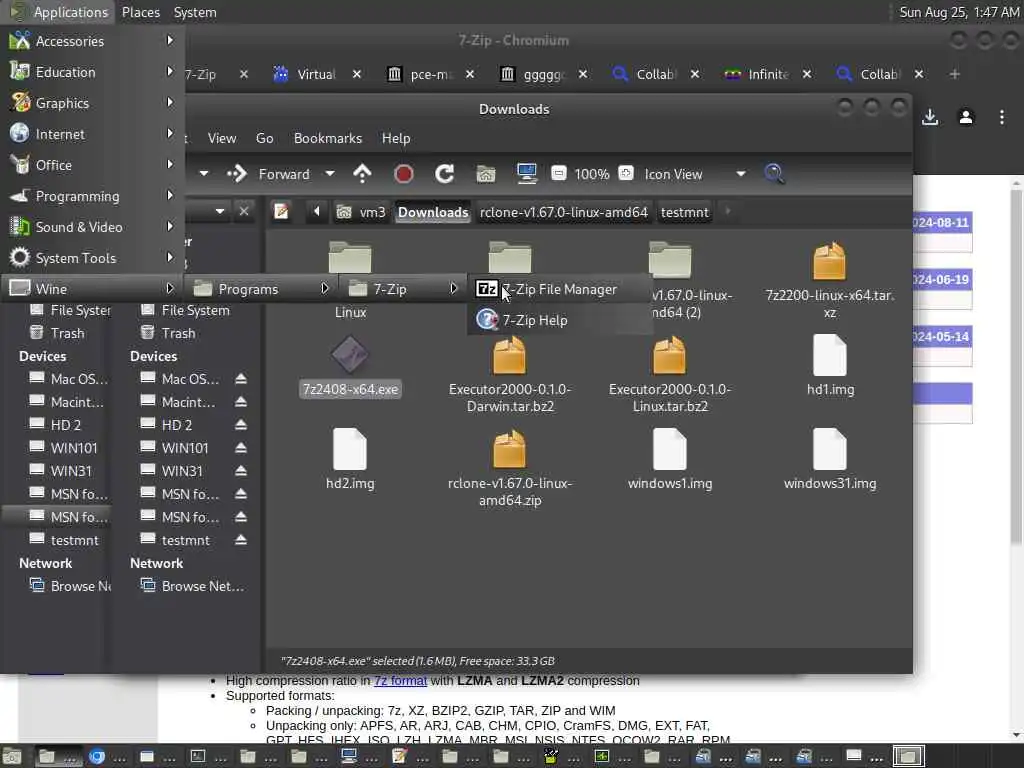
Task: Open the Back history dropdown arrow
Action: 204,174
